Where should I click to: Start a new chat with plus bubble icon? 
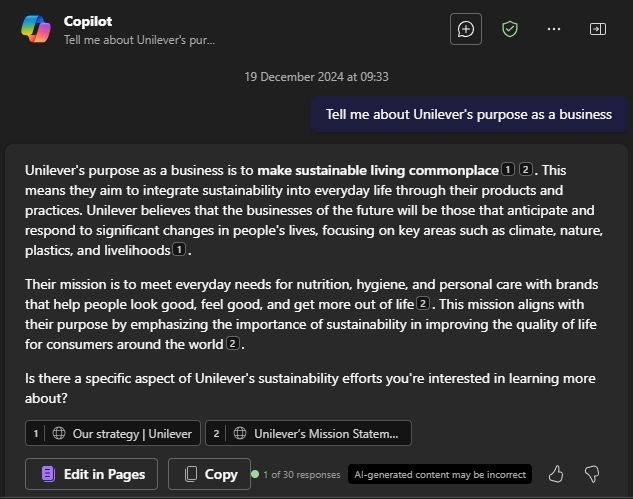(466, 29)
